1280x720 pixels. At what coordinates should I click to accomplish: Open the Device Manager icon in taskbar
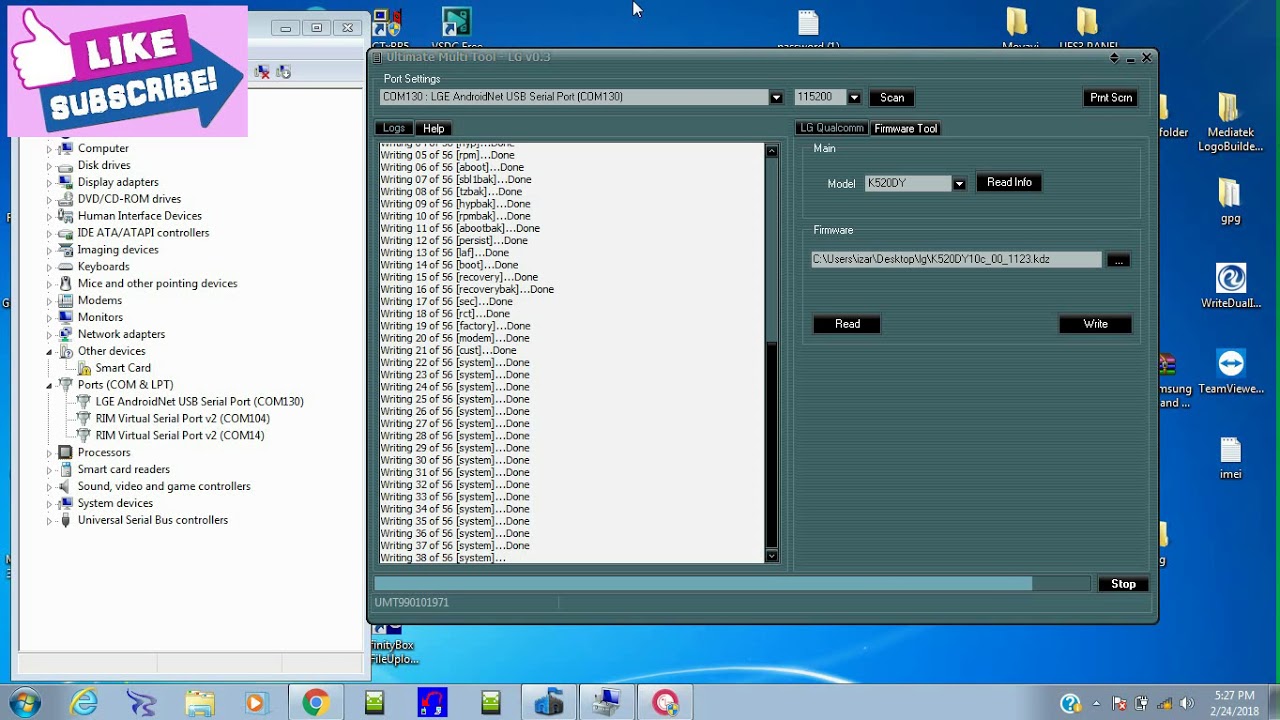(x=607, y=703)
